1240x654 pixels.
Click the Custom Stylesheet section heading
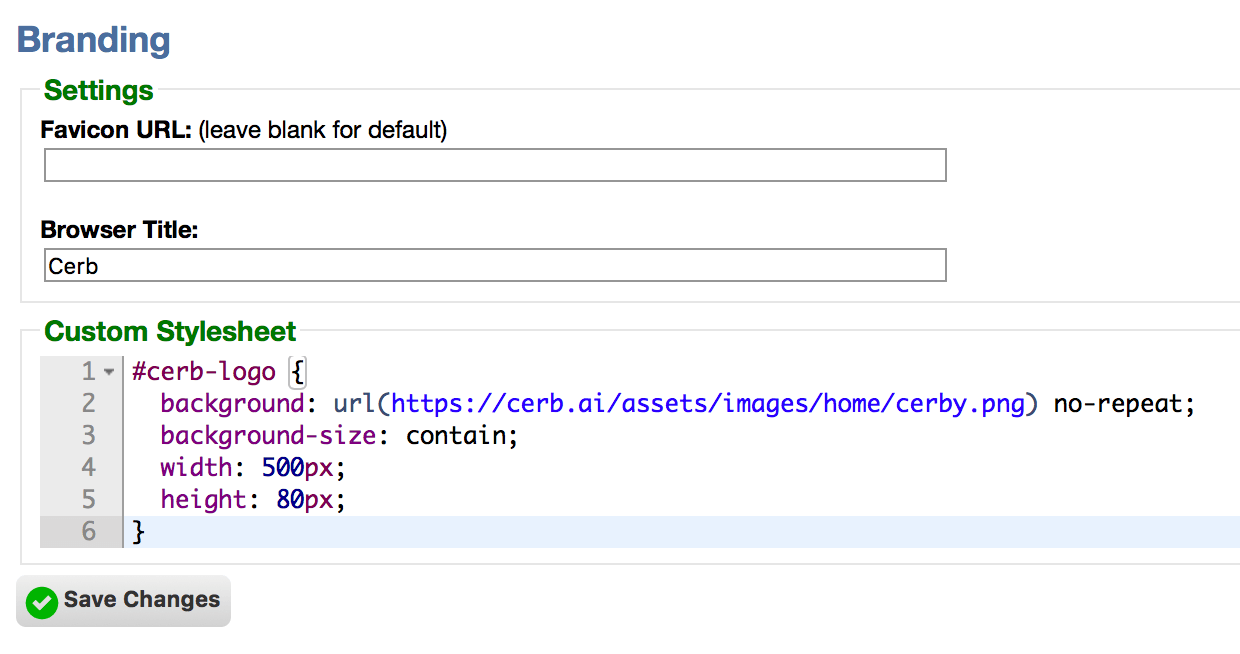click(x=171, y=332)
